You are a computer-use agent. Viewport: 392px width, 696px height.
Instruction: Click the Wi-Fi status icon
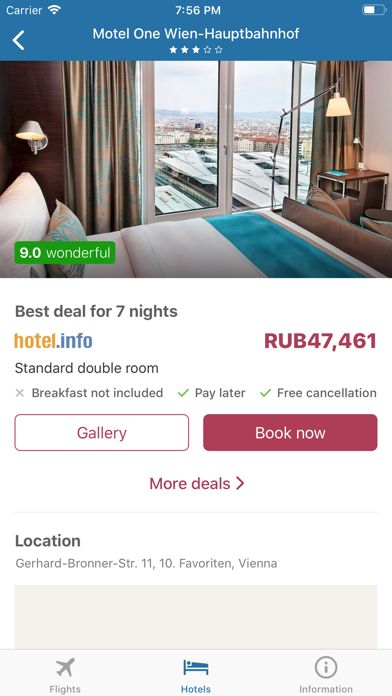55,10
